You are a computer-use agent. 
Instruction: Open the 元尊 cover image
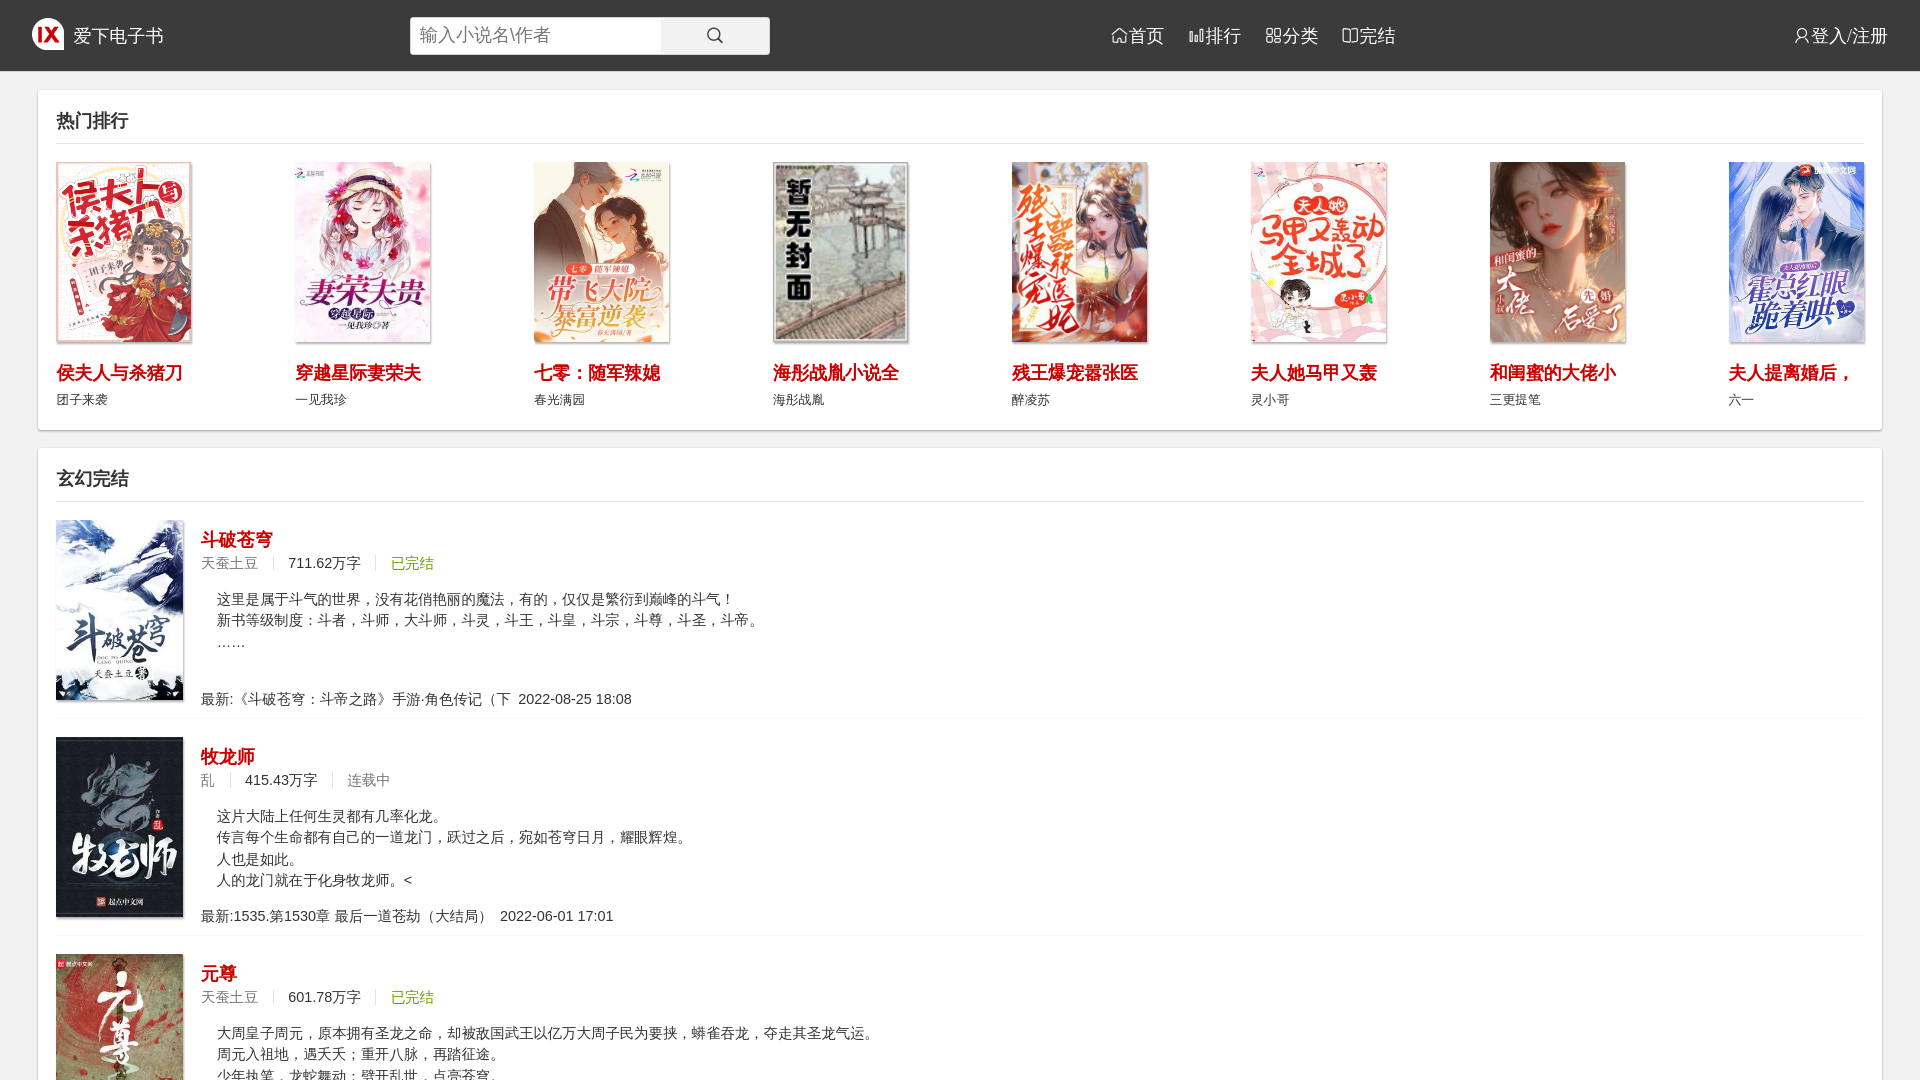(120, 1017)
